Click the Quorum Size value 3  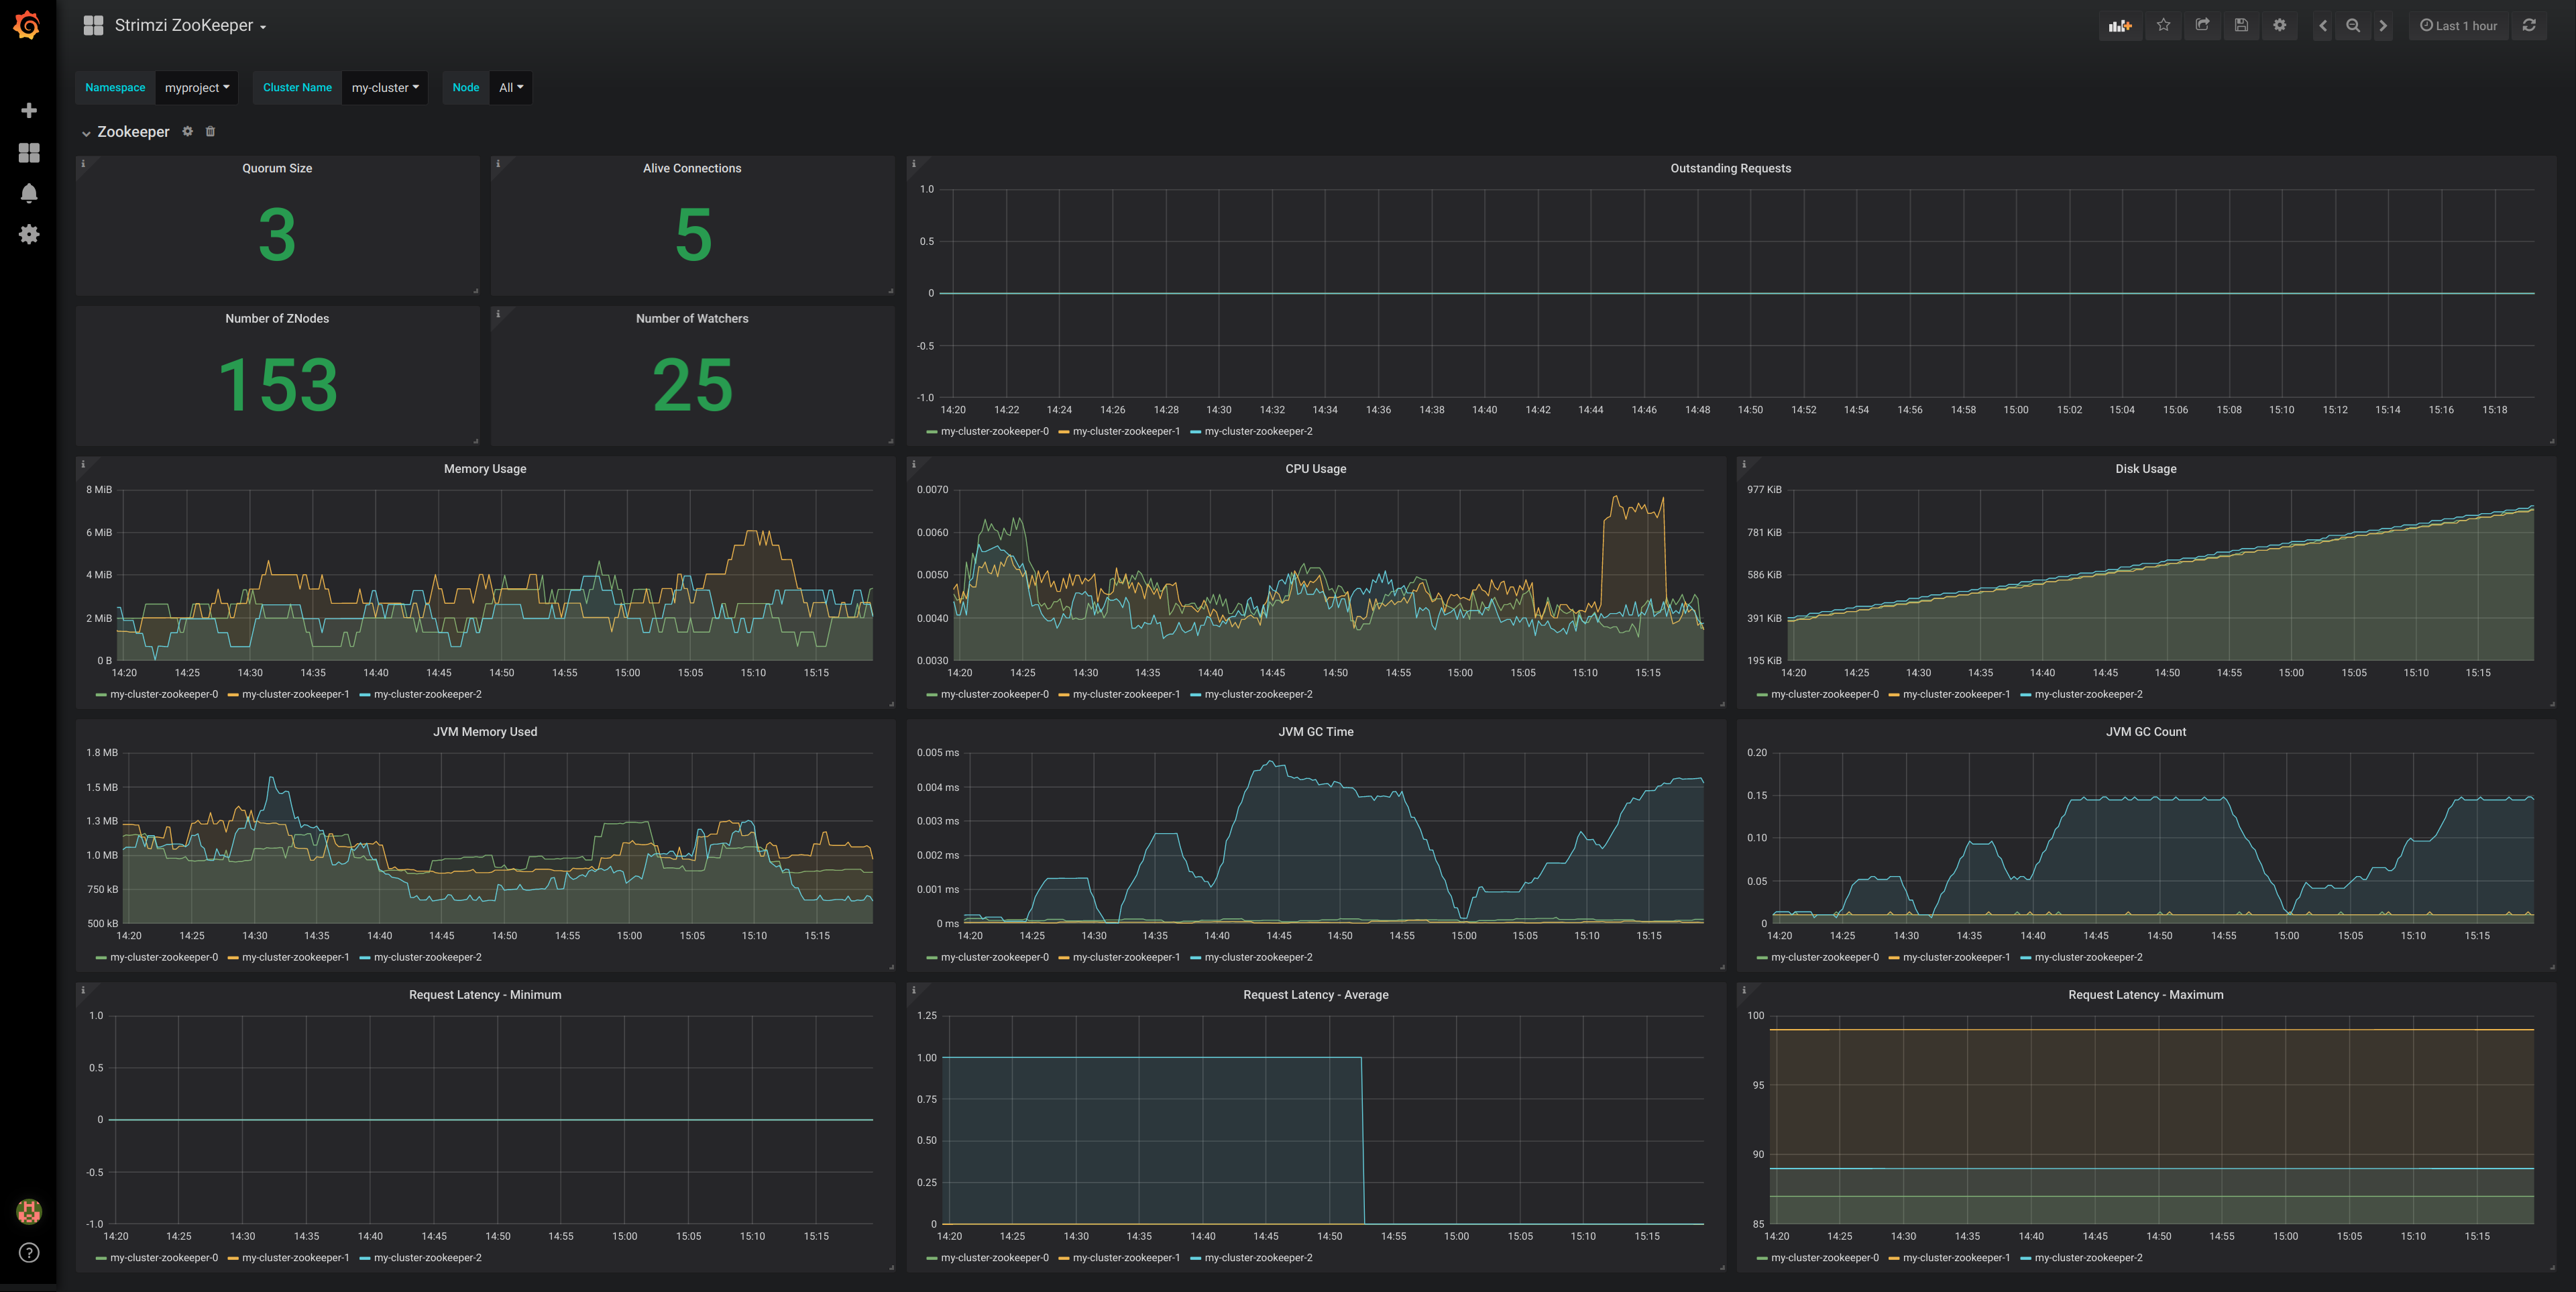[x=277, y=235]
